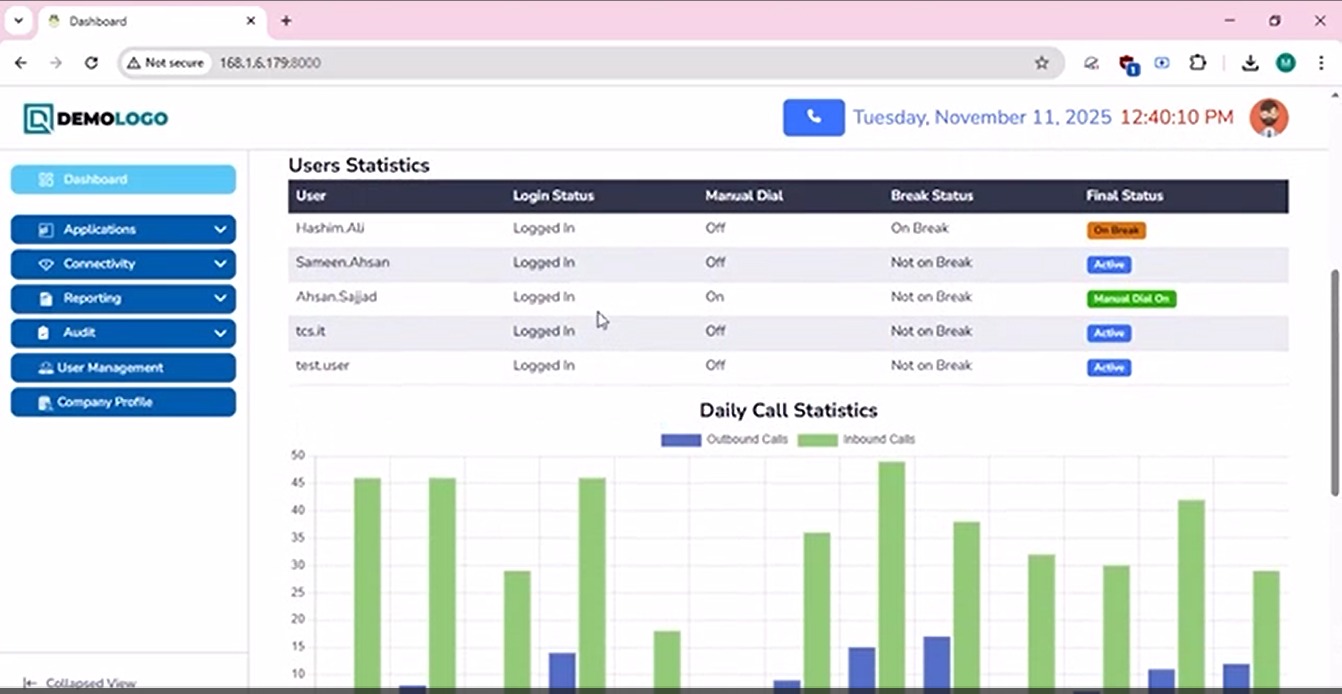Image resolution: width=1342 pixels, height=694 pixels.
Task: Expand the Reporting sidebar menu
Action: 123,298
